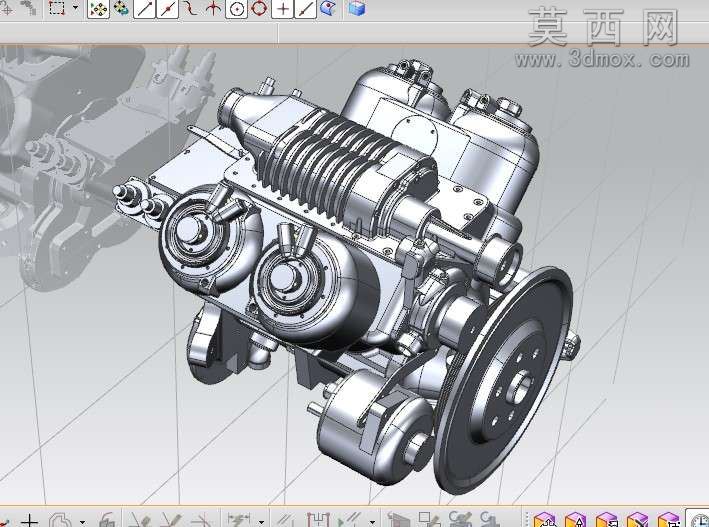
Task: Toggle Point on Curve snap
Action: click(x=305, y=8)
